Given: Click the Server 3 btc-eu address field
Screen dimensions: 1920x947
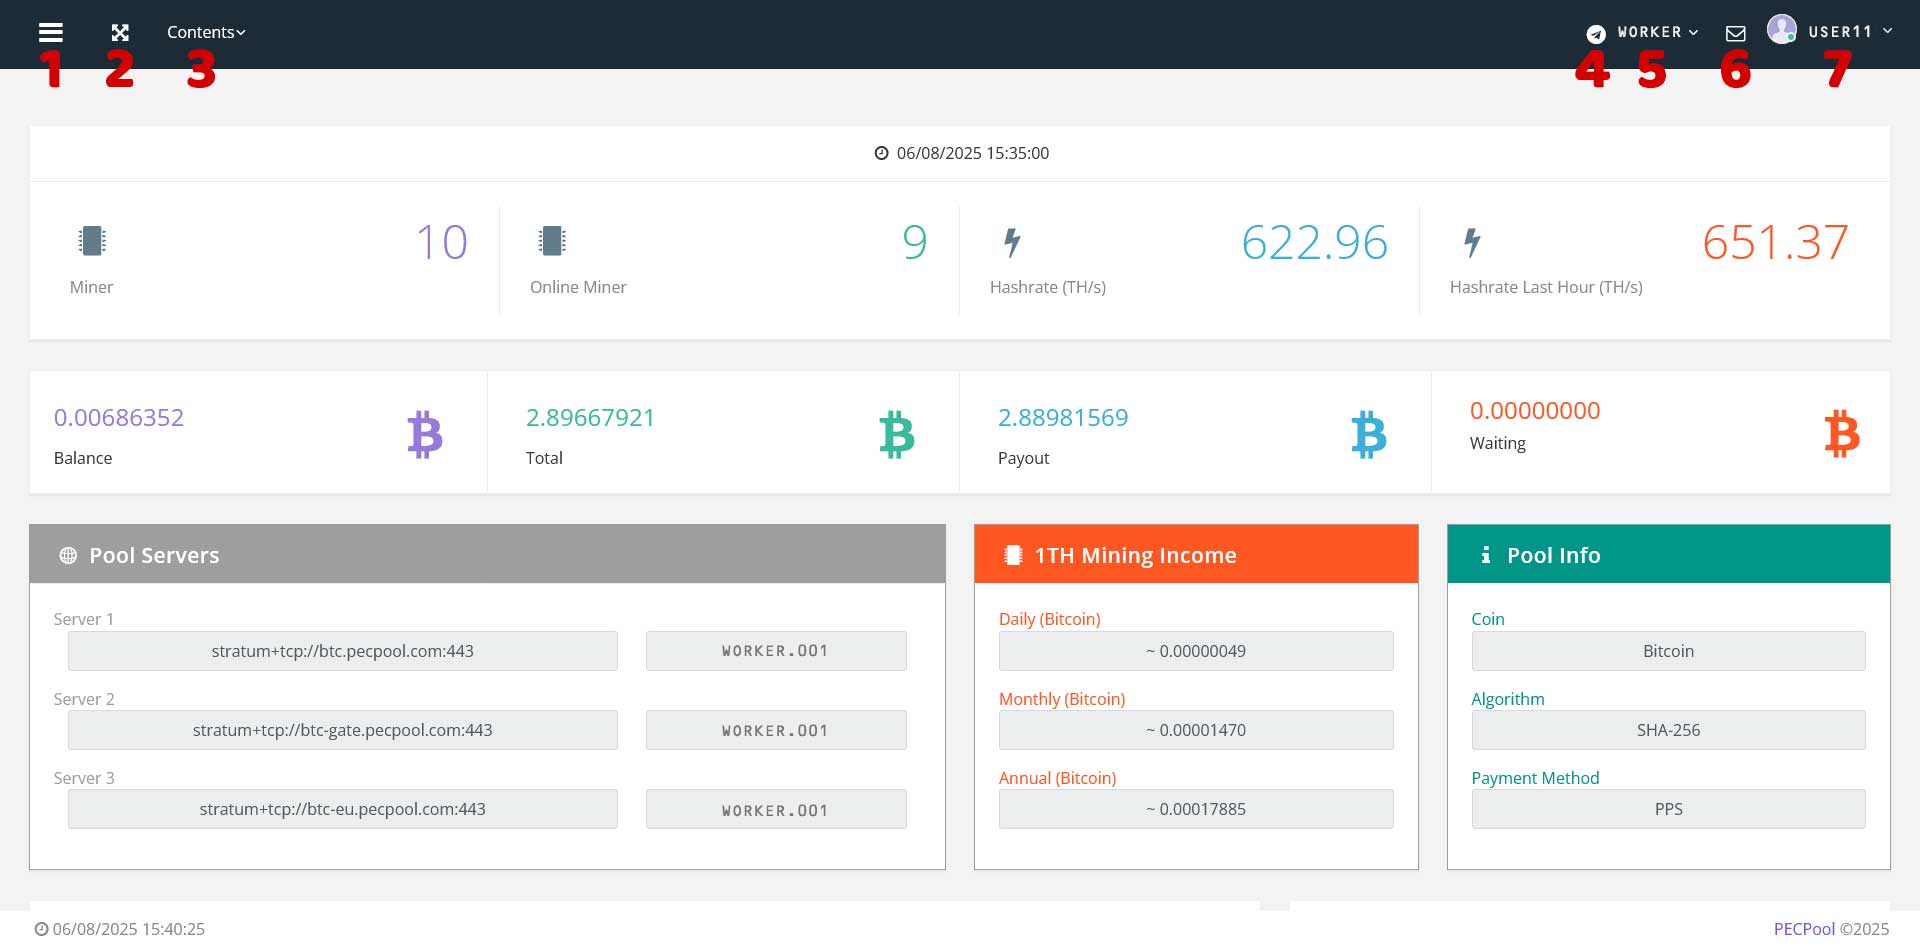Looking at the screenshot, I should [x=342, y=809].
